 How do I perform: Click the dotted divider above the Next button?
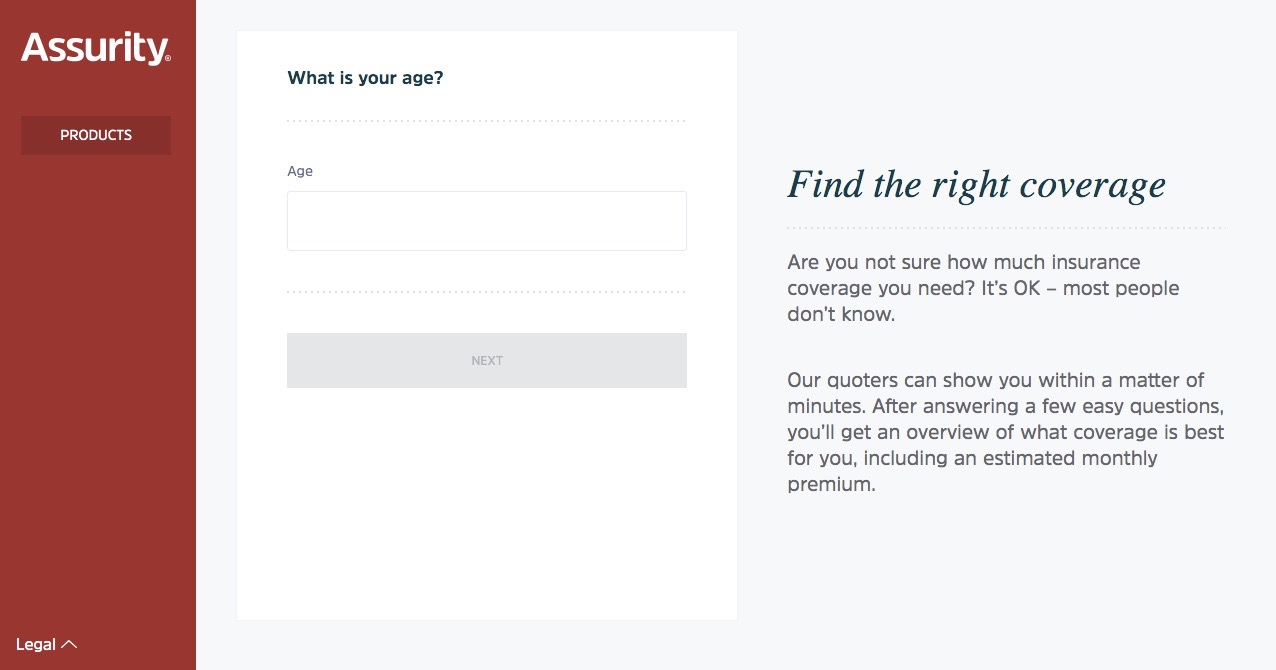click(x=486, y=292)
